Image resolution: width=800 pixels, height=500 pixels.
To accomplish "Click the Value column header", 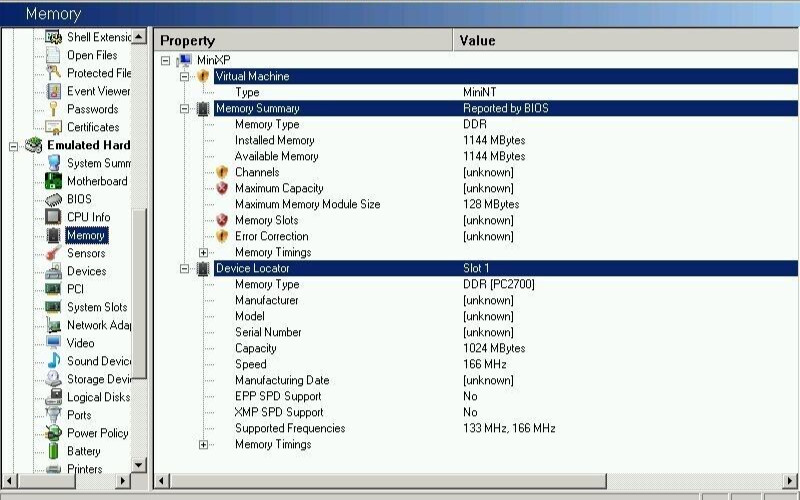I will coord(626,40).
